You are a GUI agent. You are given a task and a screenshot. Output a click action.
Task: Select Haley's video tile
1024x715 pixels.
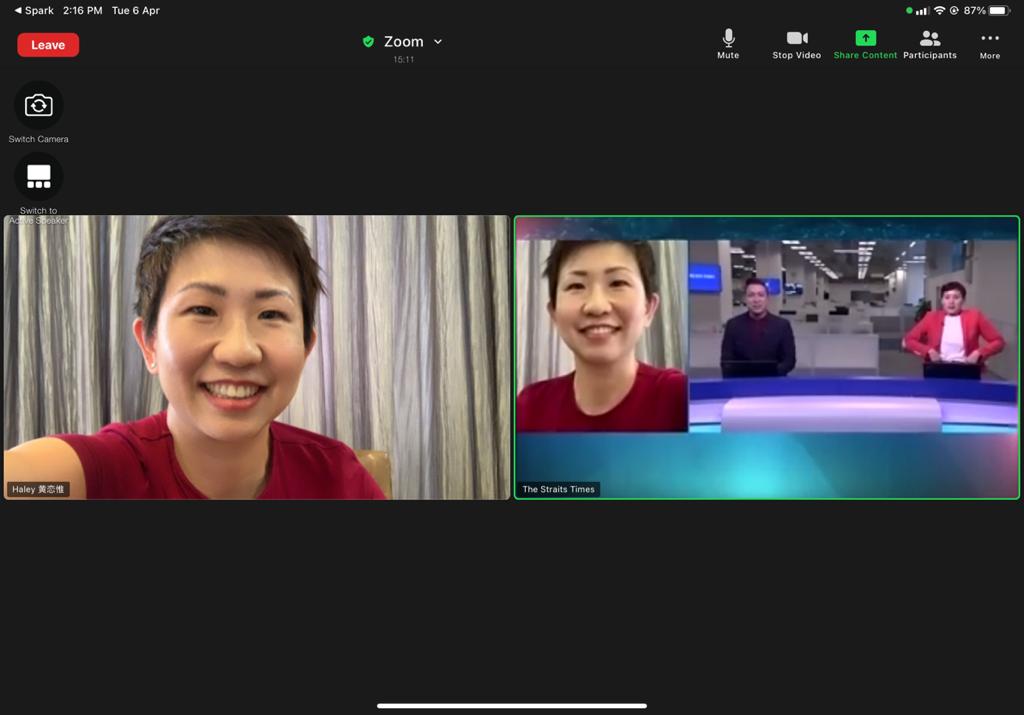pyautogui.click(x=257, y=357)
